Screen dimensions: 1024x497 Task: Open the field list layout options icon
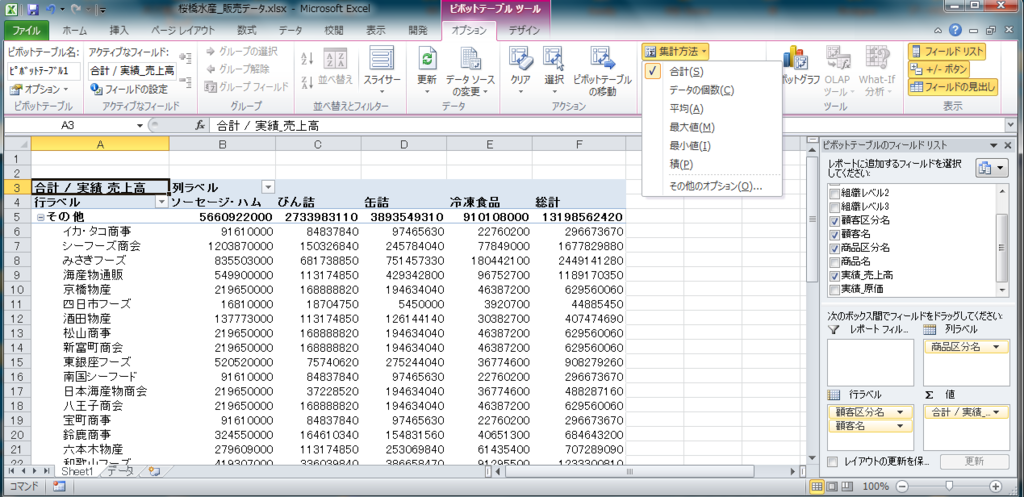coord(992,168)
